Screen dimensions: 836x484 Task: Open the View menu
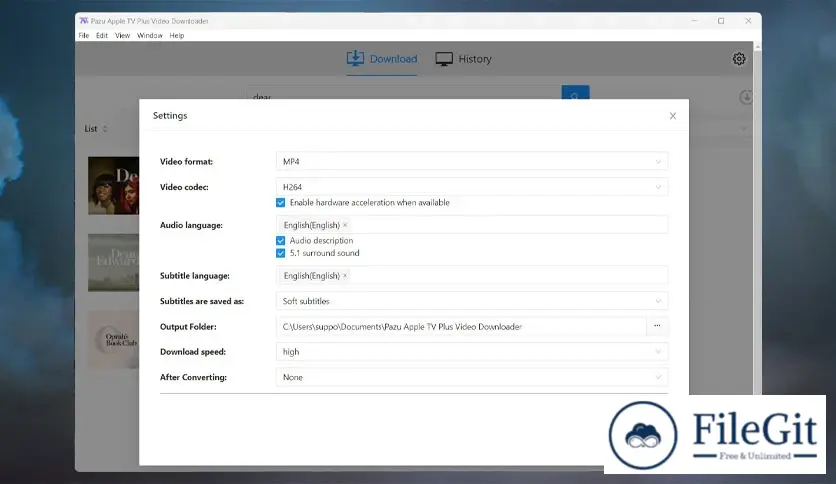tap(122, 36)
